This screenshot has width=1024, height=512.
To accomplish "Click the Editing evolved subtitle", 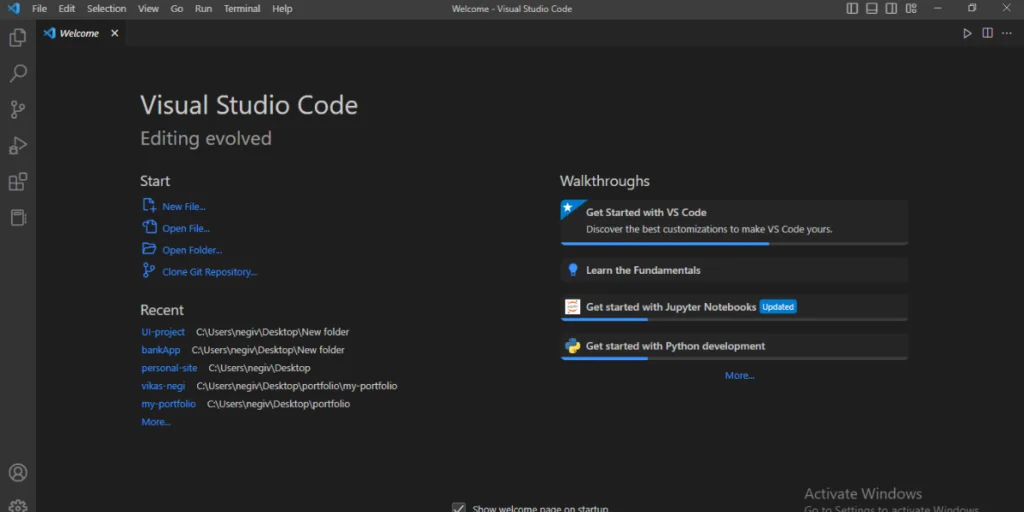I will [206, 138].
